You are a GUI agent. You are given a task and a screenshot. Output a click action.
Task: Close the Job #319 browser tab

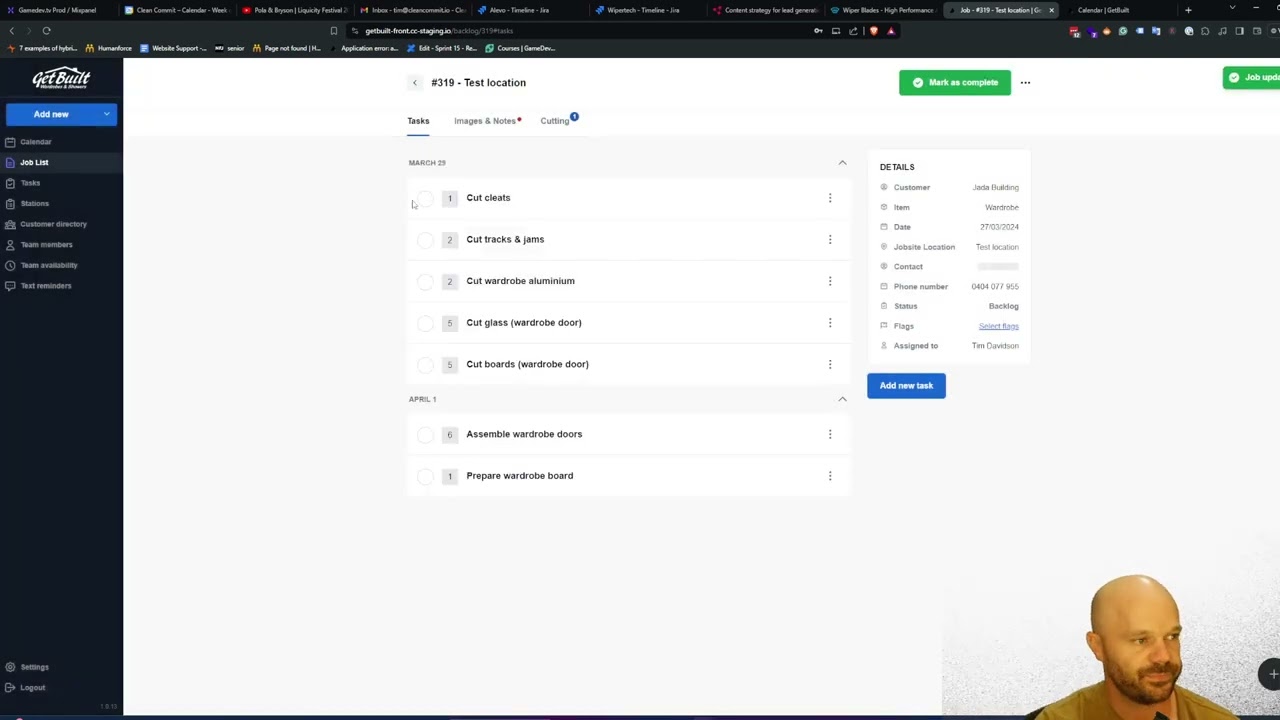coord(1051,10)
